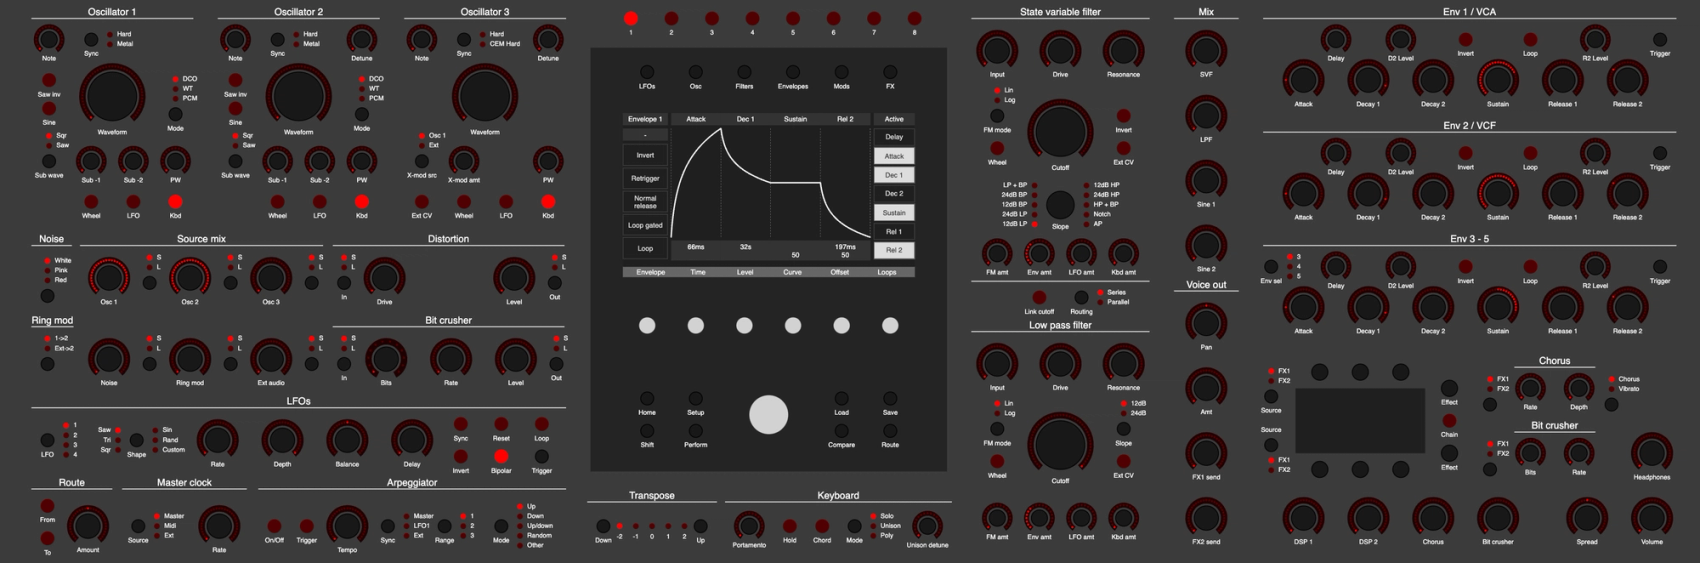Toggle Oscillator 1 Sync button
Screen dimensions: 1700x563
[91, 40]
